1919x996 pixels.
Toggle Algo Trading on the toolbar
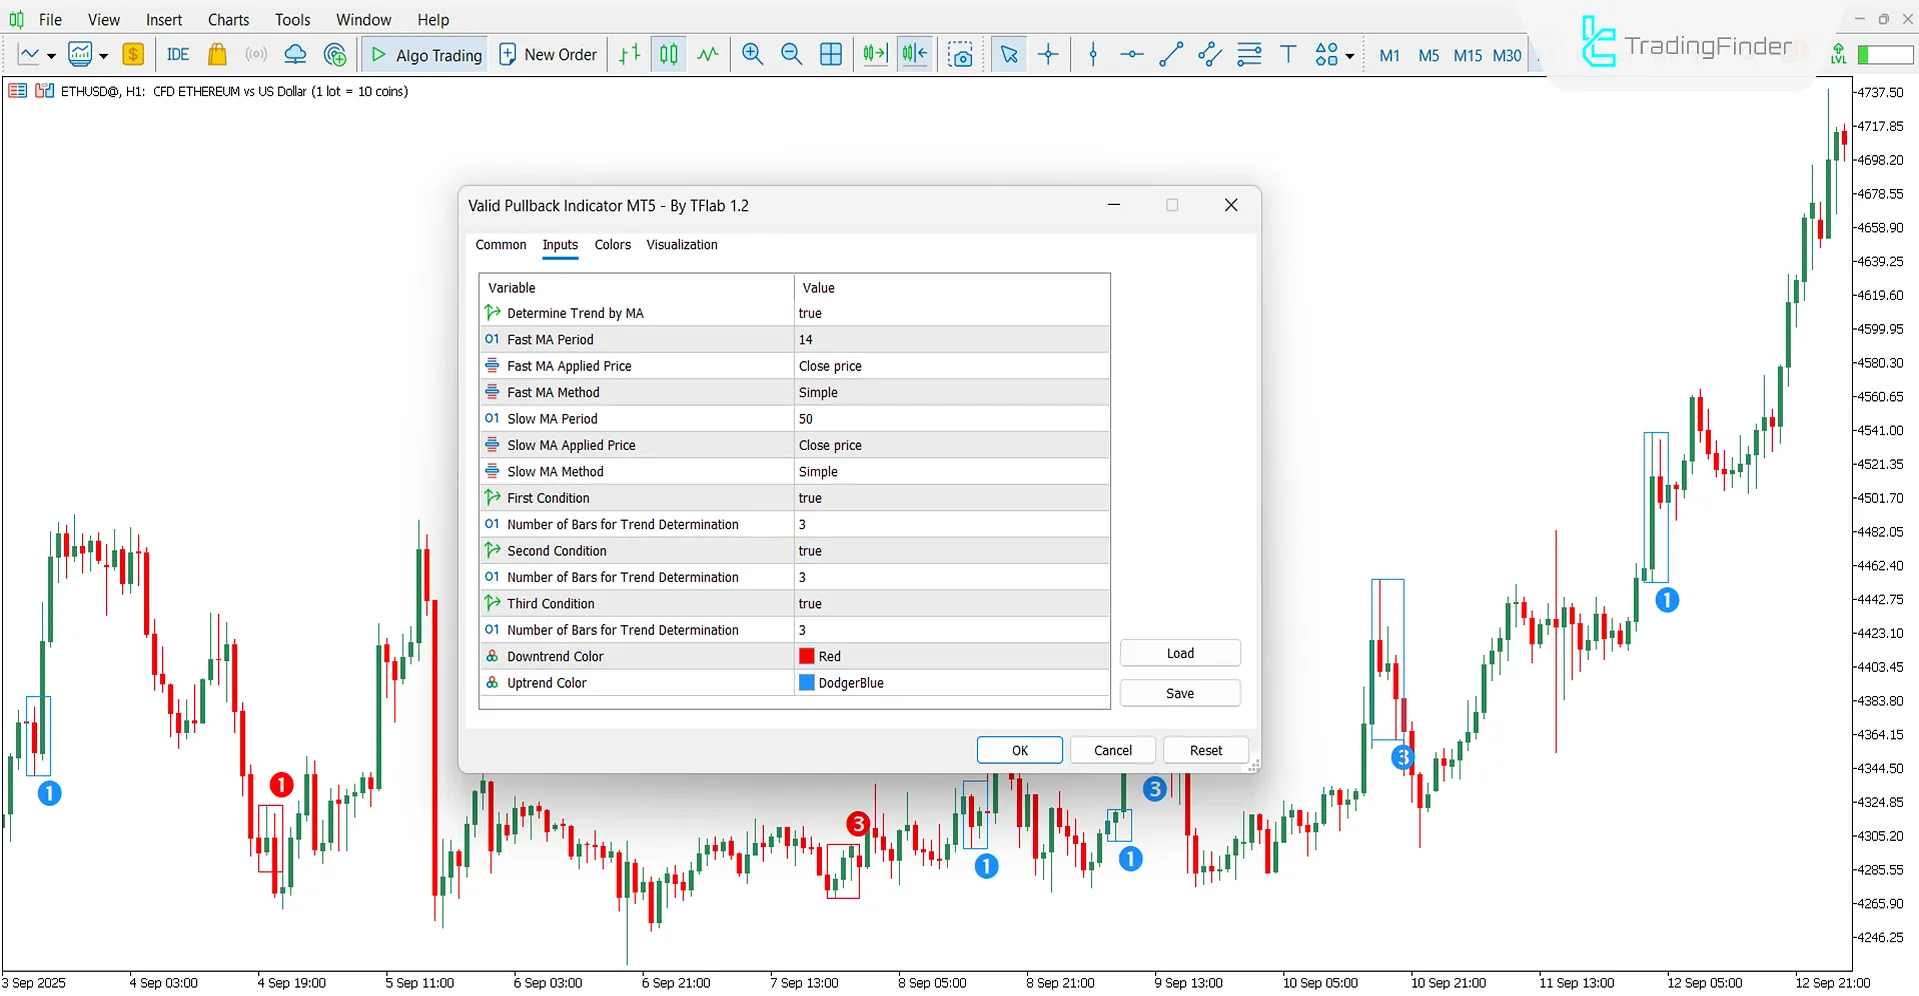pos(424,54)
